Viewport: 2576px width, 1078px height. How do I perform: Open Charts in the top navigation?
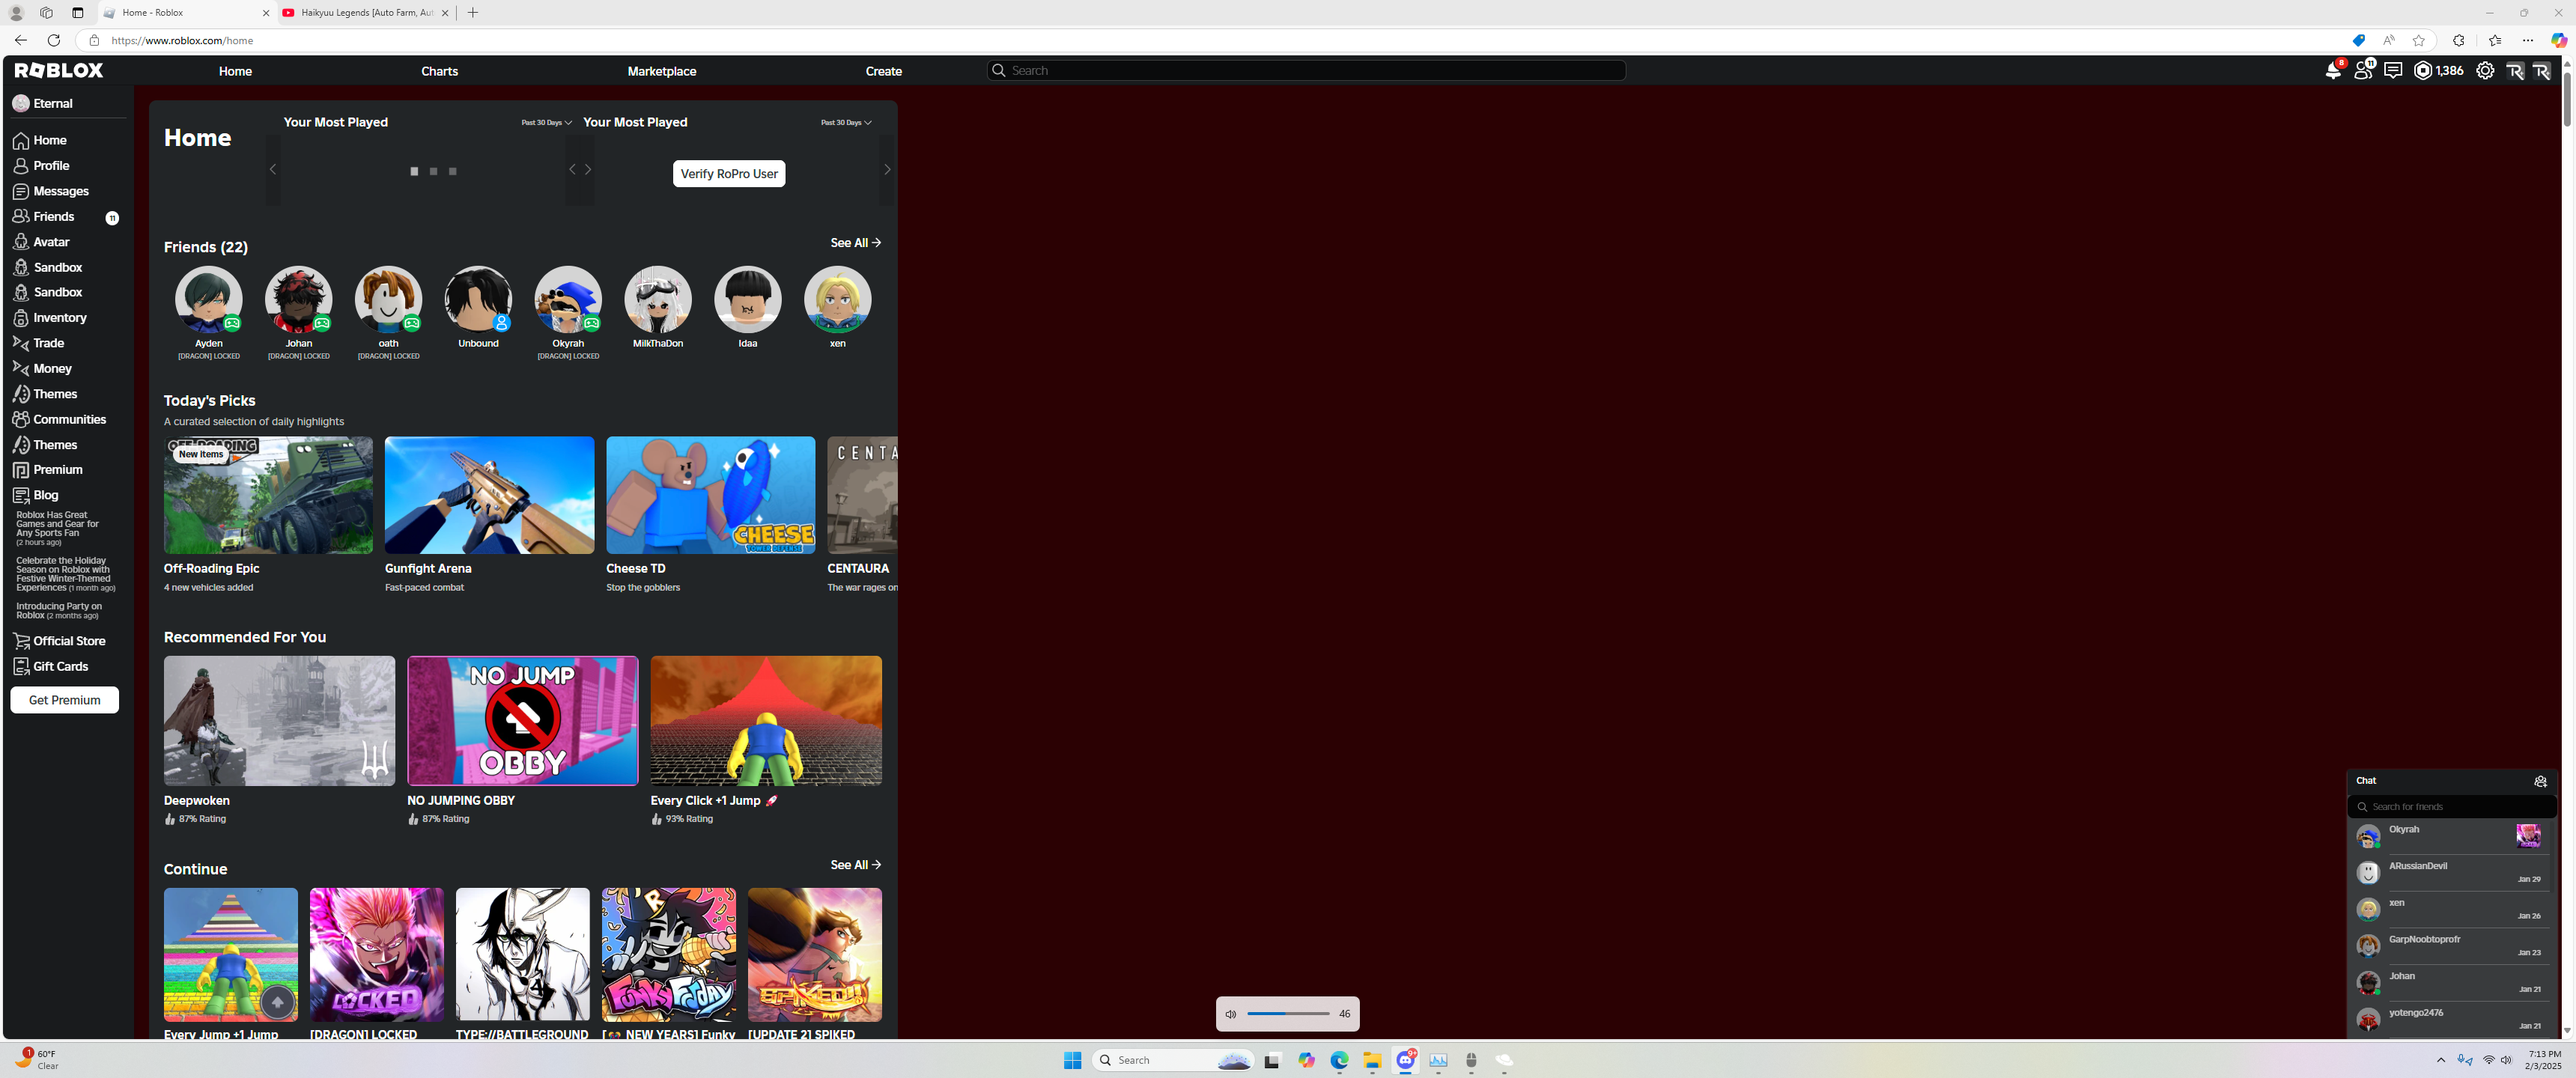pos(439,71)
